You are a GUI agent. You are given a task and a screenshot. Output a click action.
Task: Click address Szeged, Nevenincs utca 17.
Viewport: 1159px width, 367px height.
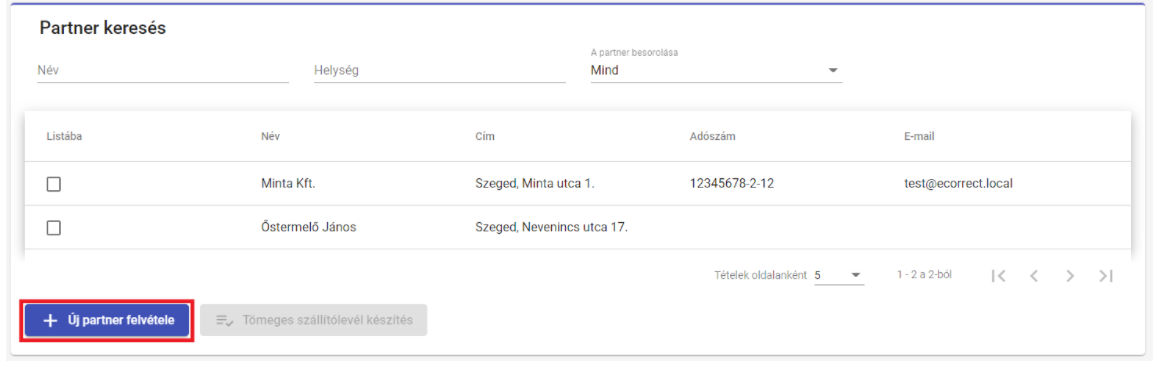[551, 228]
